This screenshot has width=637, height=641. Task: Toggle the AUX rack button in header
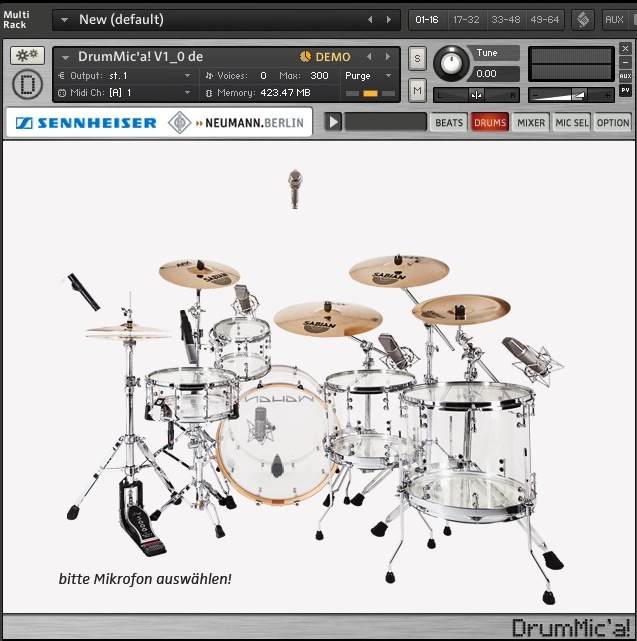pyautogui.click(x=614, y=20)
